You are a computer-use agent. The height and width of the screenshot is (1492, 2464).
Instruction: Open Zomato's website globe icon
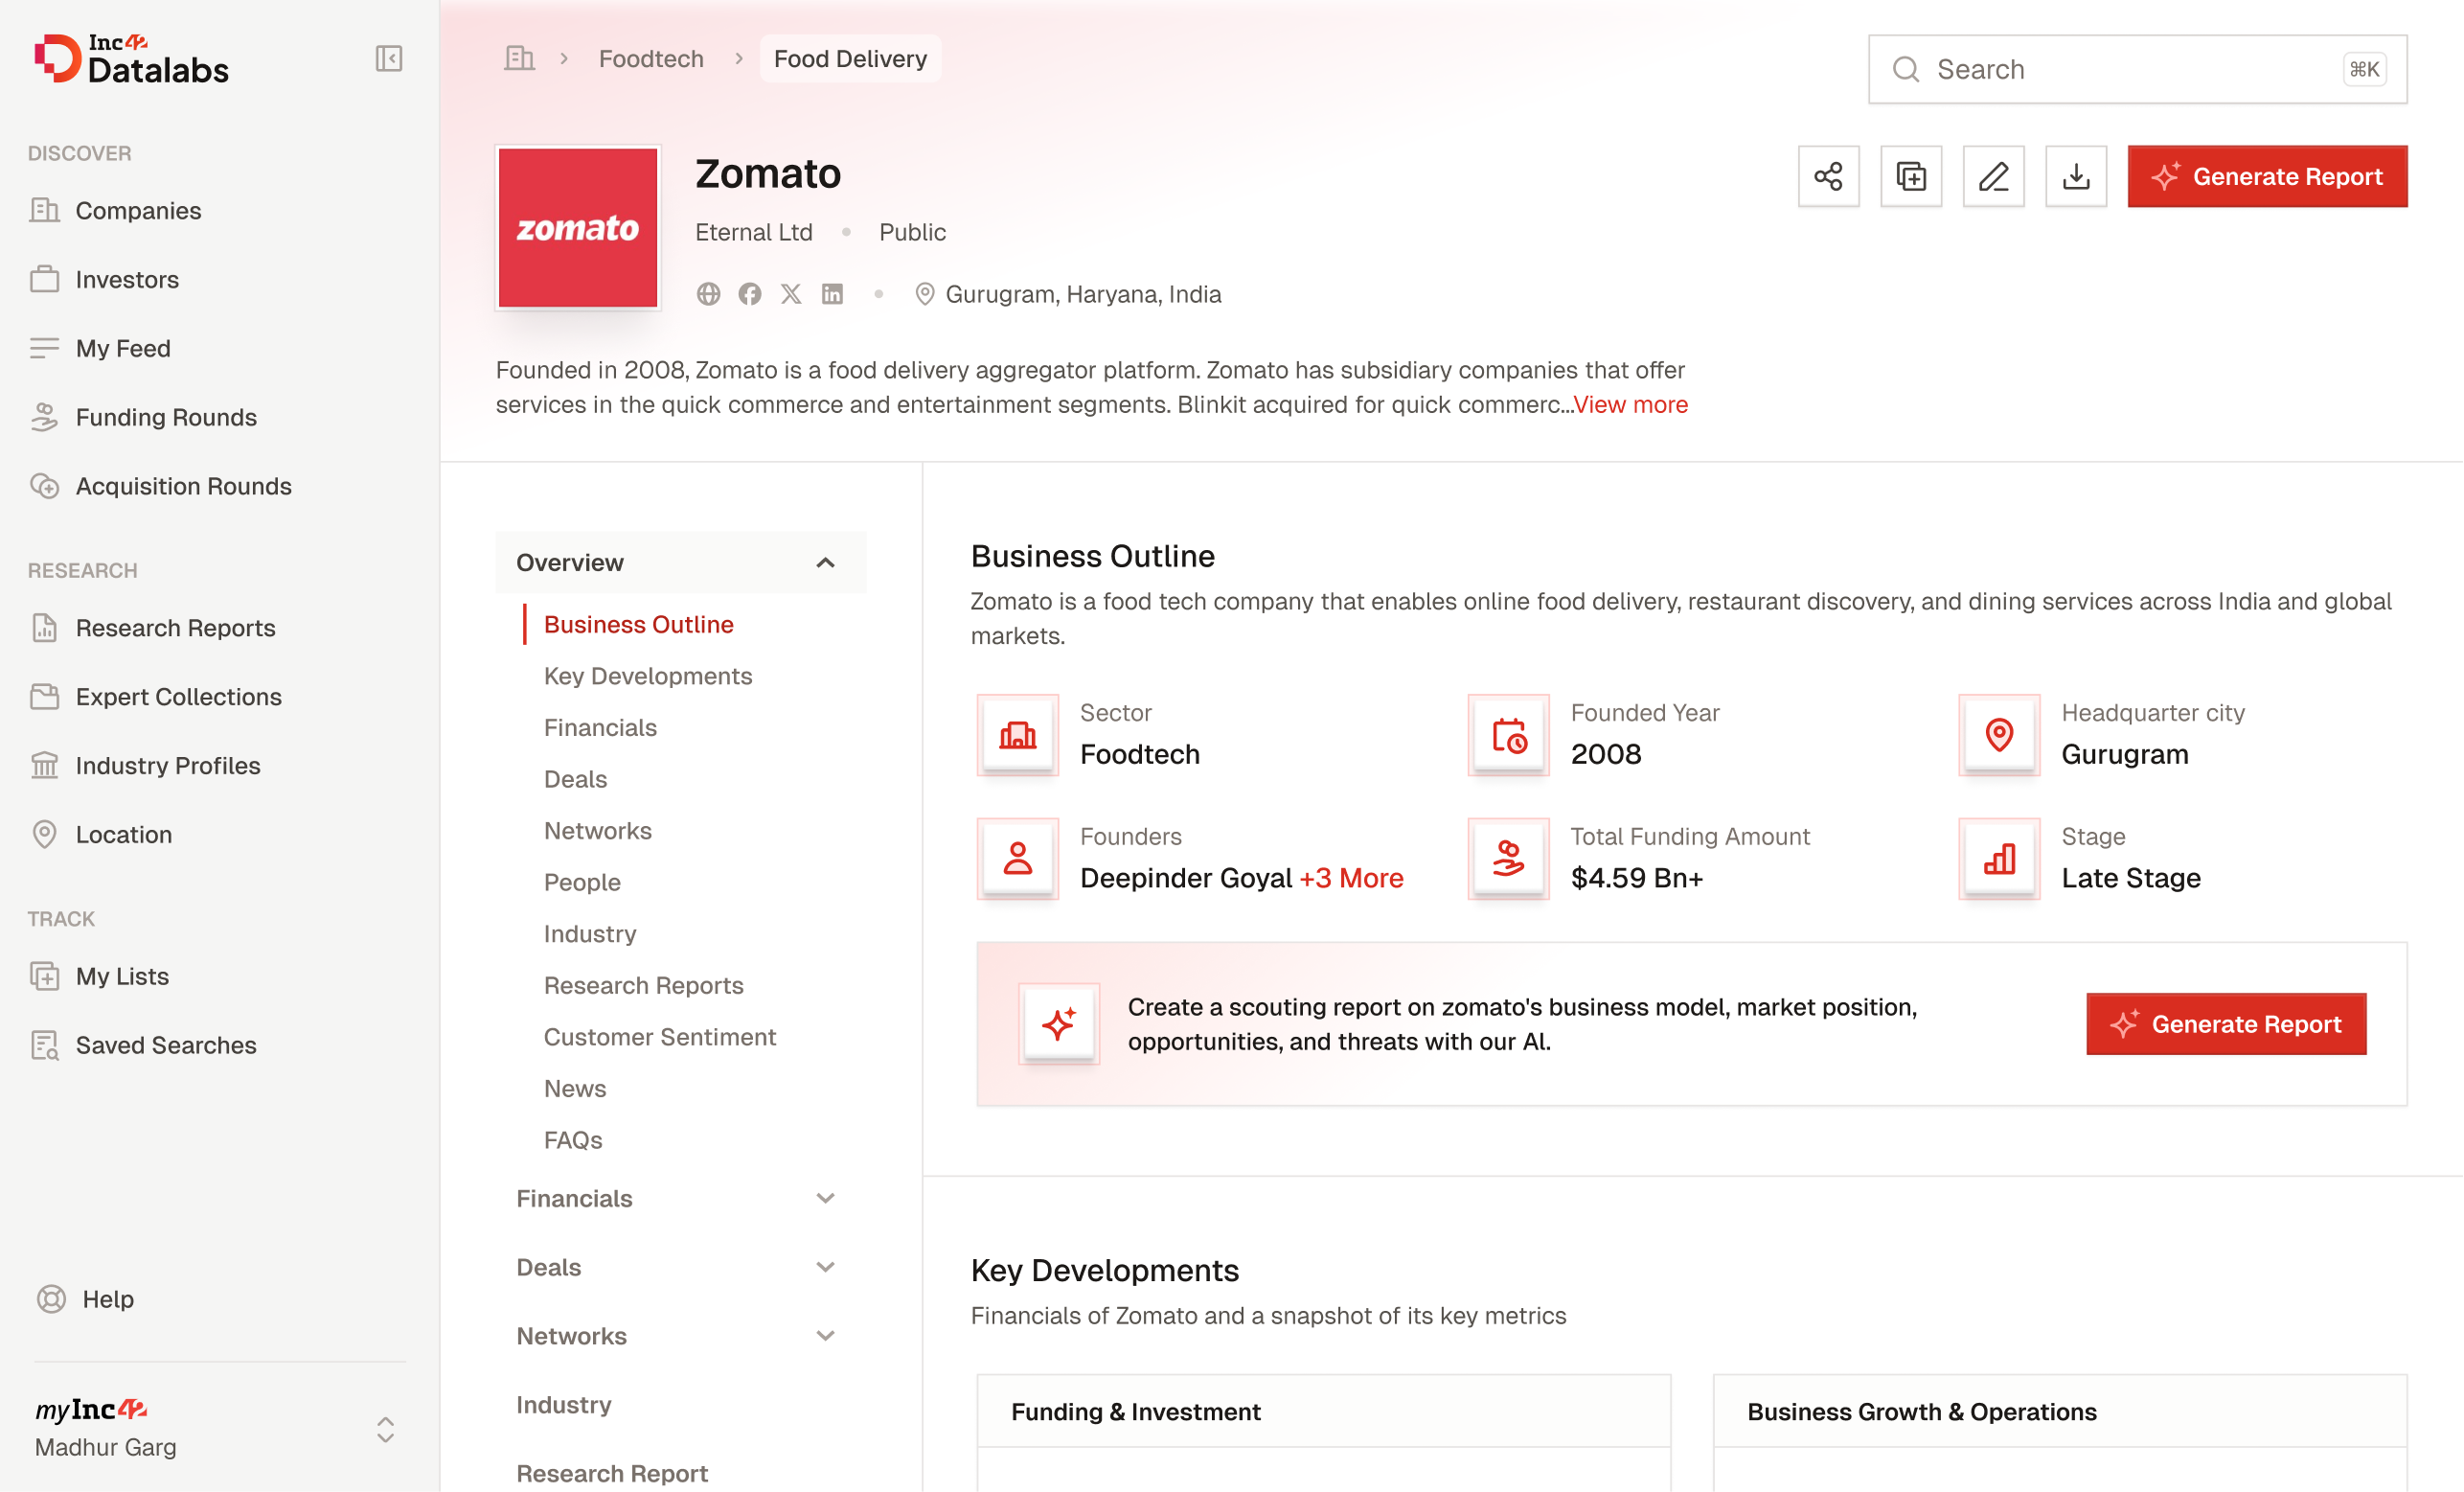(708, 294)
